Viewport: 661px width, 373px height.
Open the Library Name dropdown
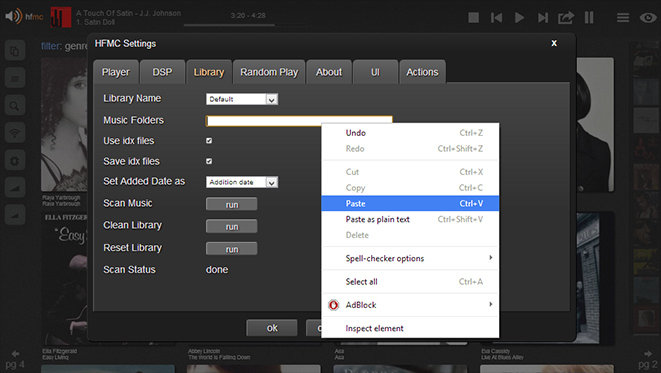(242, 99)
